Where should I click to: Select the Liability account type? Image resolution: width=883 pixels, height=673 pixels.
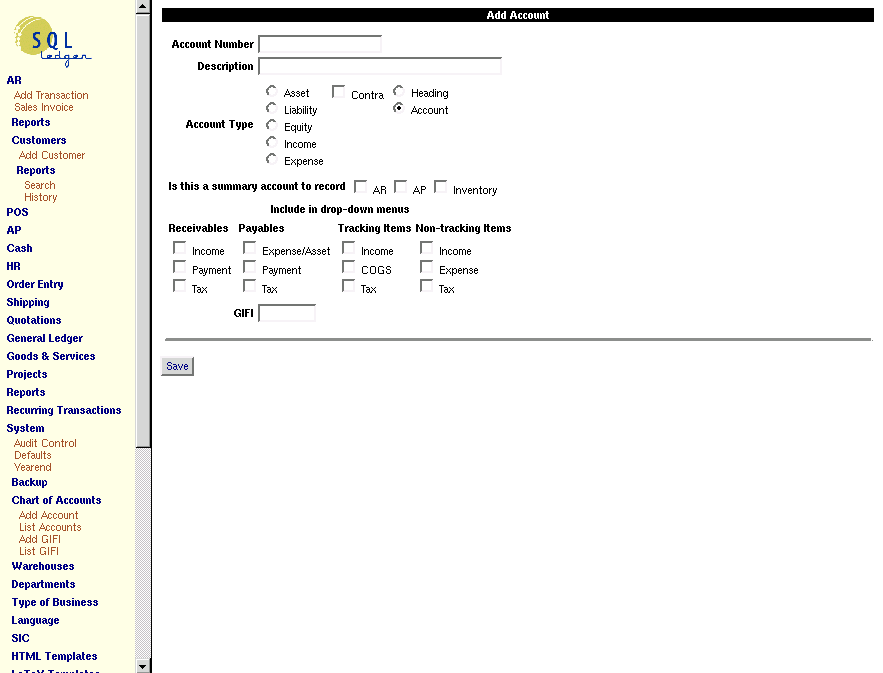[x=270, y=109]
